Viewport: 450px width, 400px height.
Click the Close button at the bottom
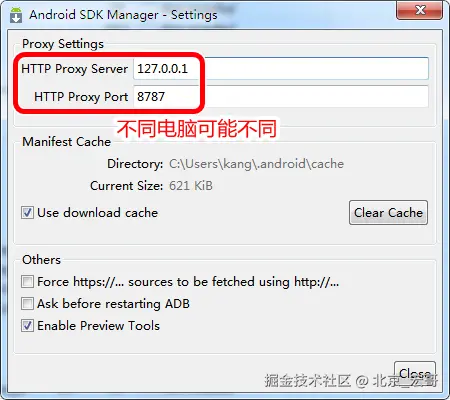[x=415, y=374]
